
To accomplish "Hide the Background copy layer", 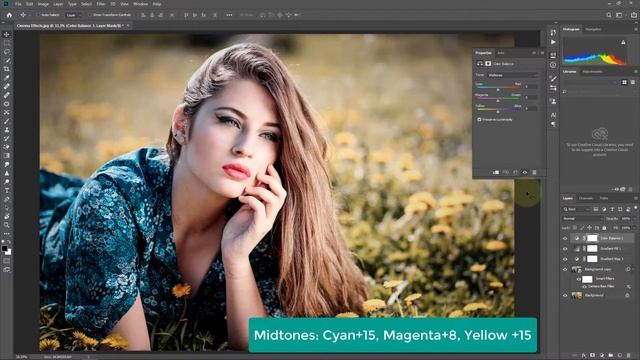I will pyautogui.click(x=565, y=269).
